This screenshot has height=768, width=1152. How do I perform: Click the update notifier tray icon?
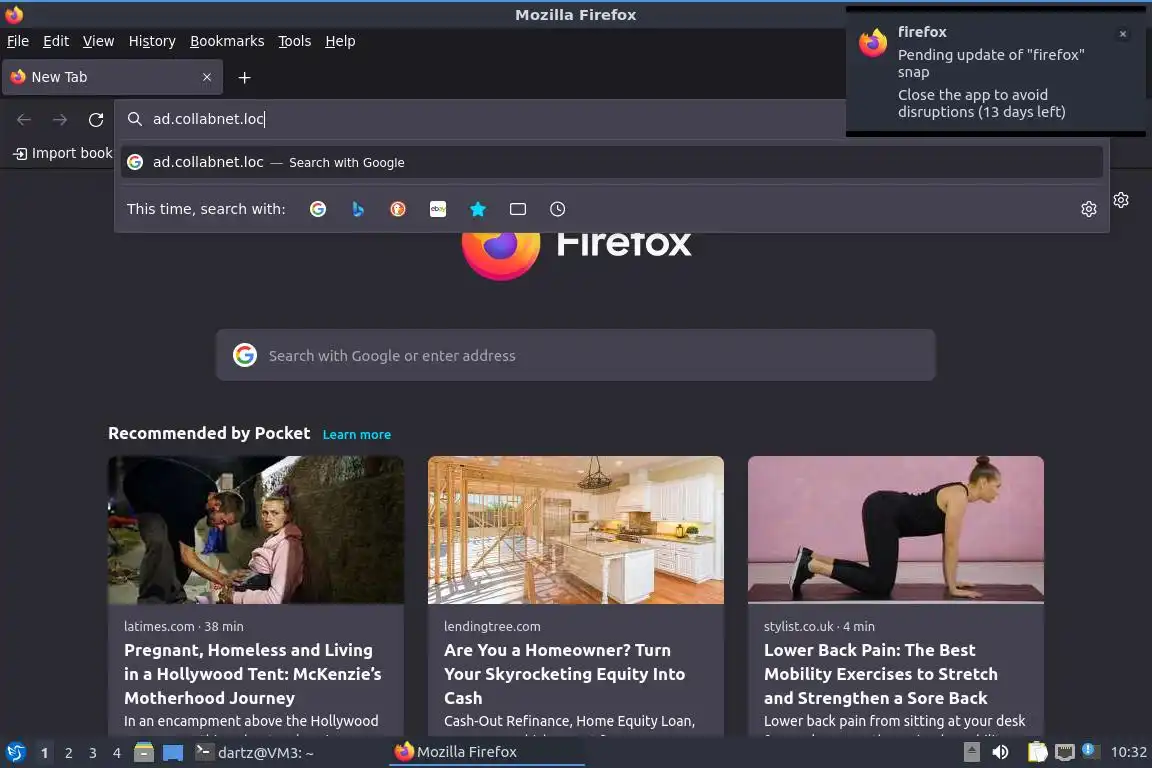(1089, 750)
